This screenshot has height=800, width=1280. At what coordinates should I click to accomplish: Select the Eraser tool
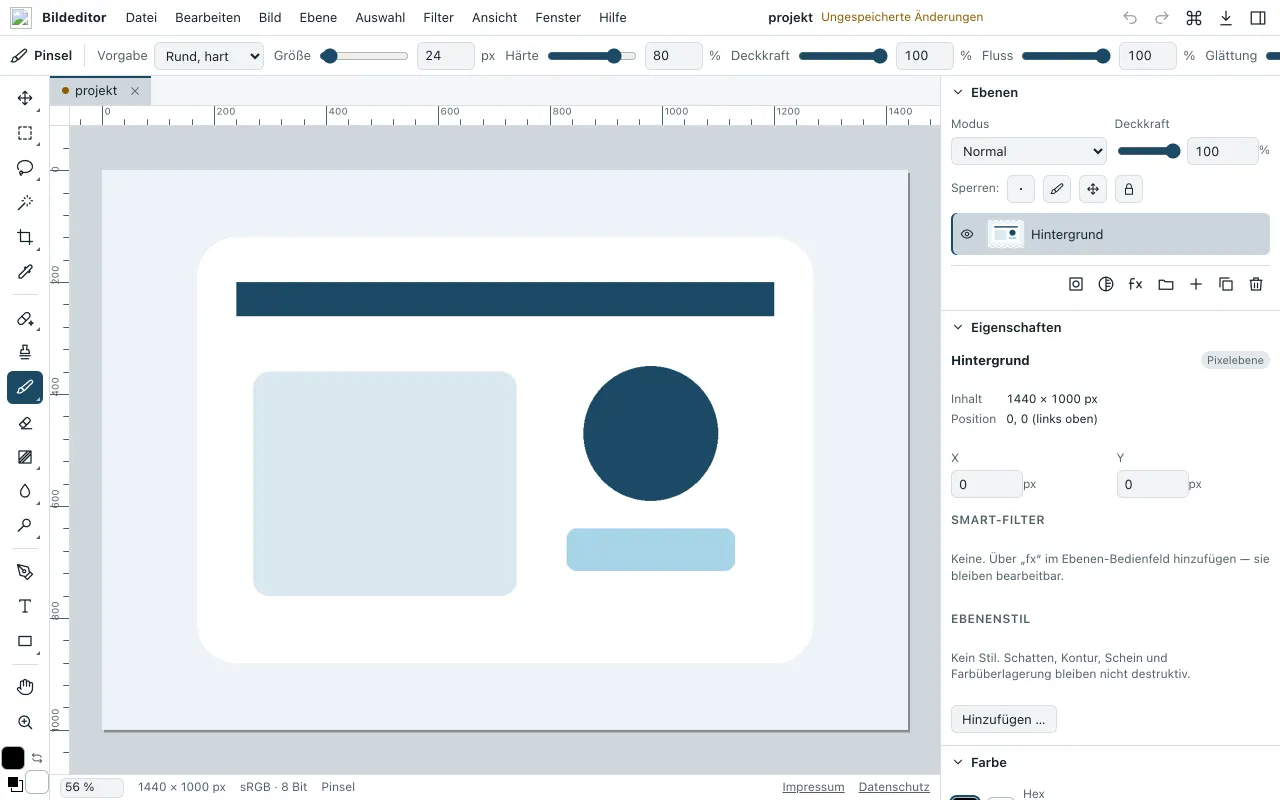click(x=25, y=423)
